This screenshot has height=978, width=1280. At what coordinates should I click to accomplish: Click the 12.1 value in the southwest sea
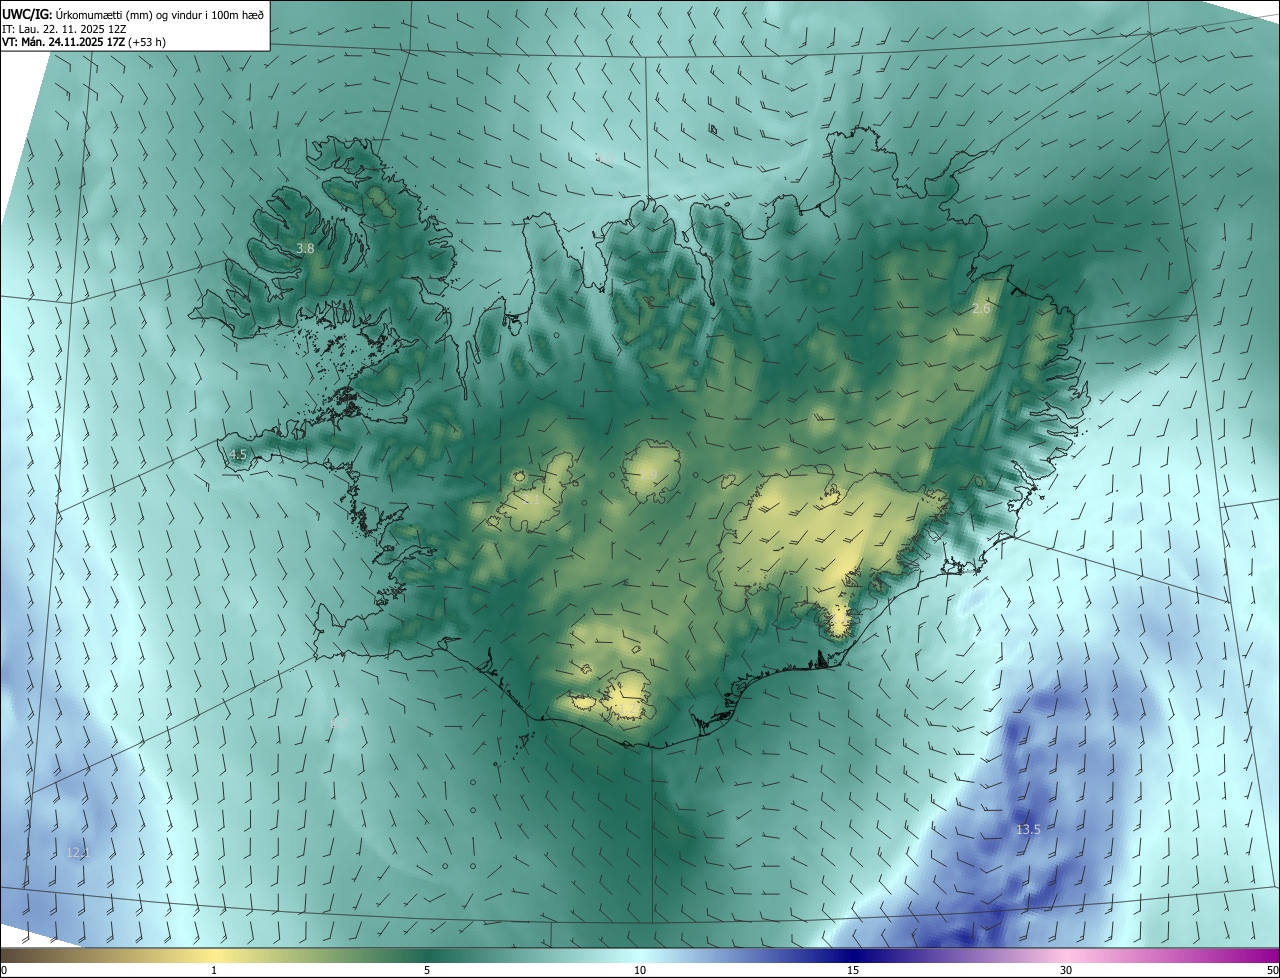[77, 853]
